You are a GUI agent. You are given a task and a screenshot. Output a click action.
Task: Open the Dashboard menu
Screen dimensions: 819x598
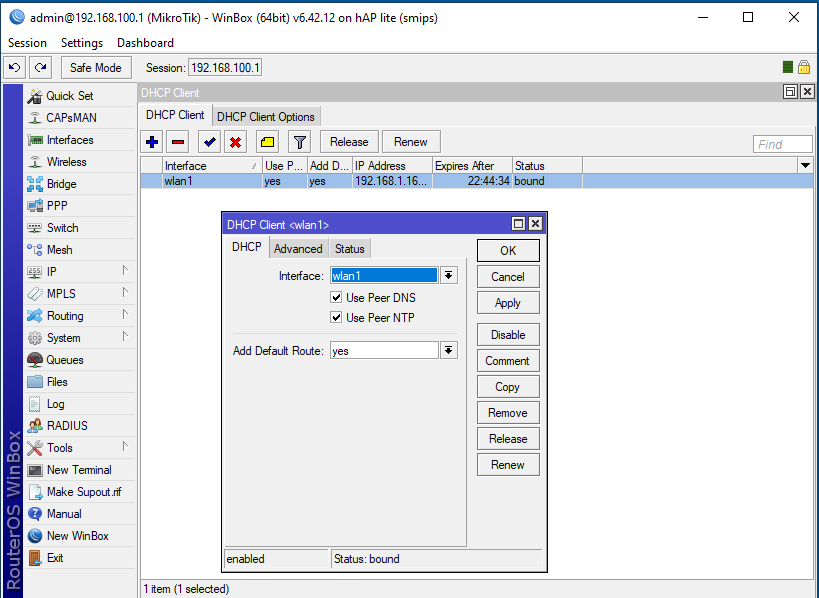coord(145,43)
